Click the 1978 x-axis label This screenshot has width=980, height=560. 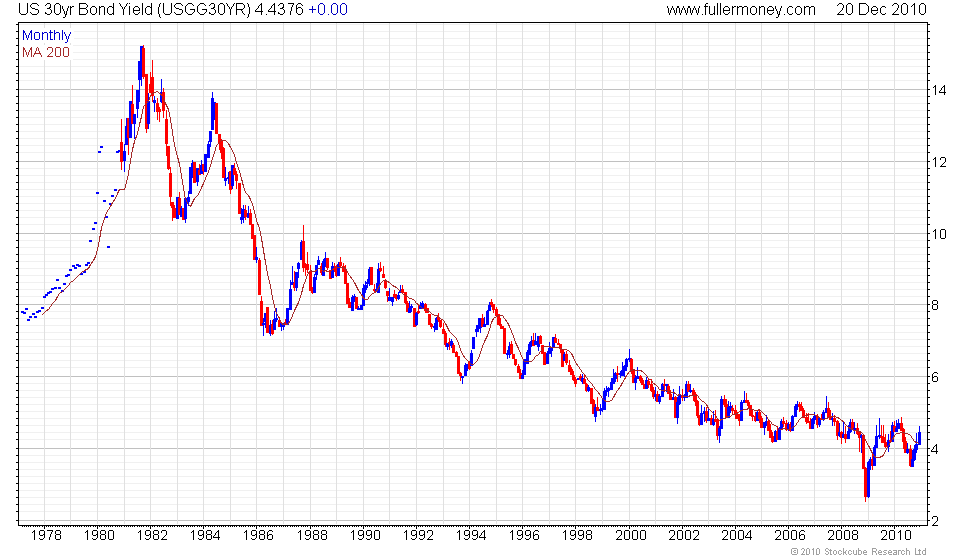coord(46,535)
